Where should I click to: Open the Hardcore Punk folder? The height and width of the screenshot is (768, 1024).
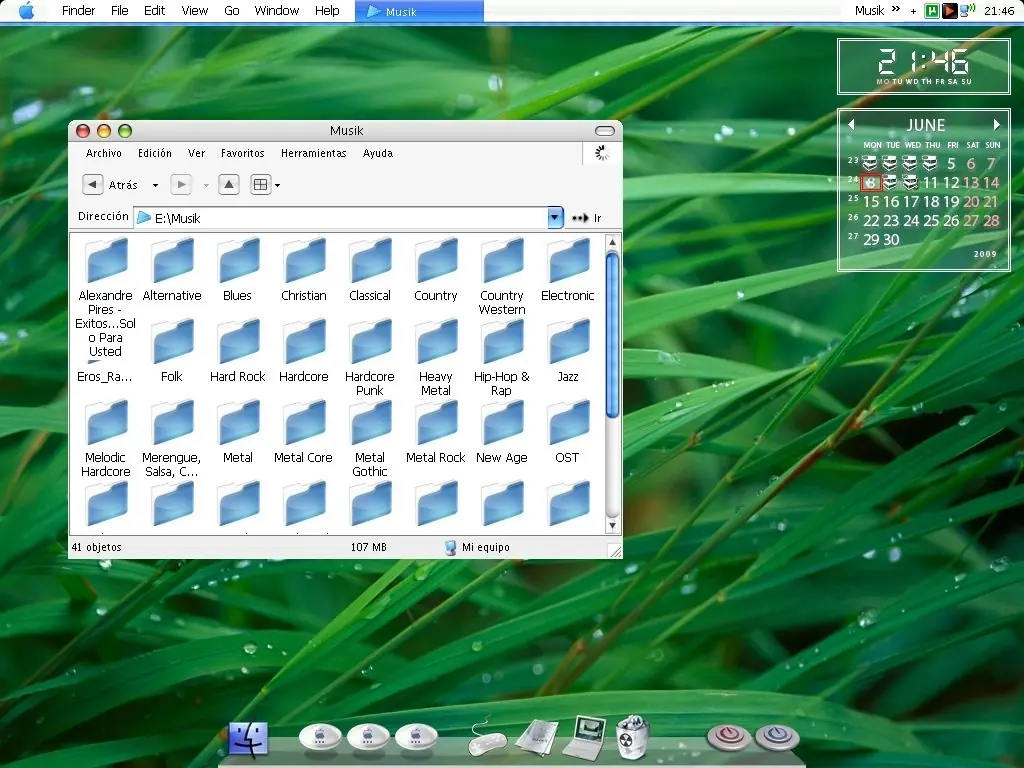pyautogui.click(x=370, y=358)
